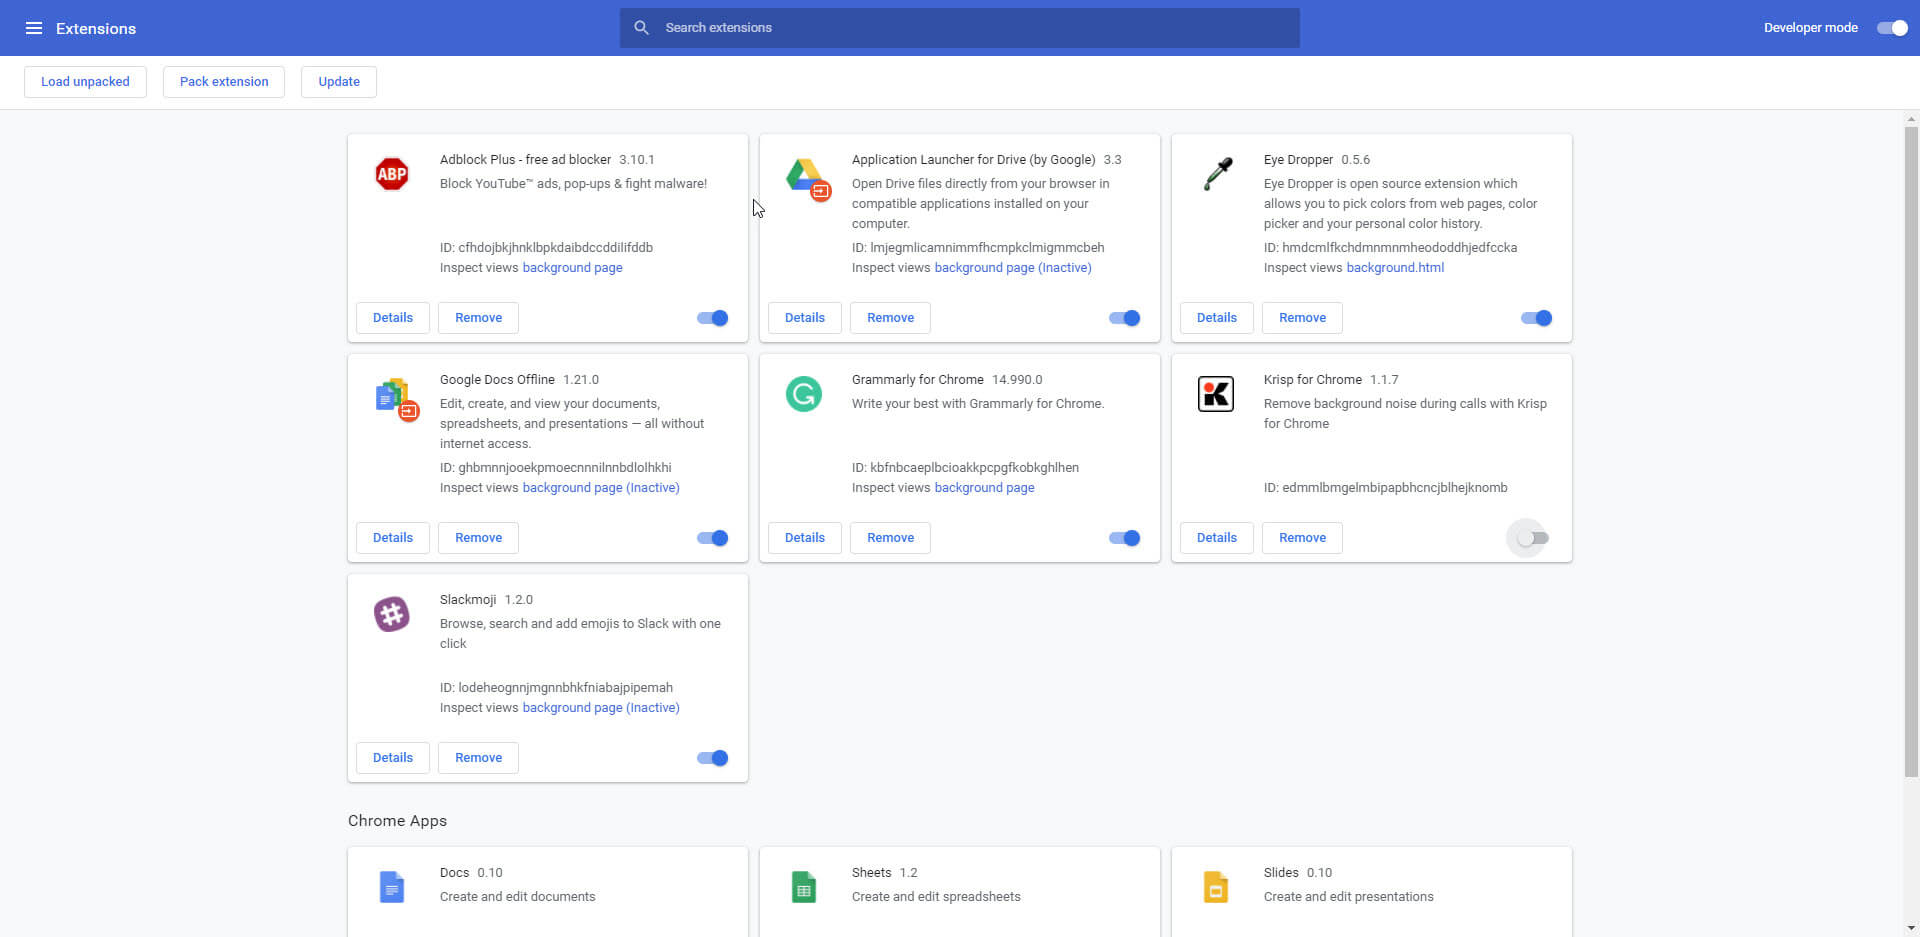Open Details for Google Docs Offline
Viewport: 1920px width, 937px height.
coord(393,538)
